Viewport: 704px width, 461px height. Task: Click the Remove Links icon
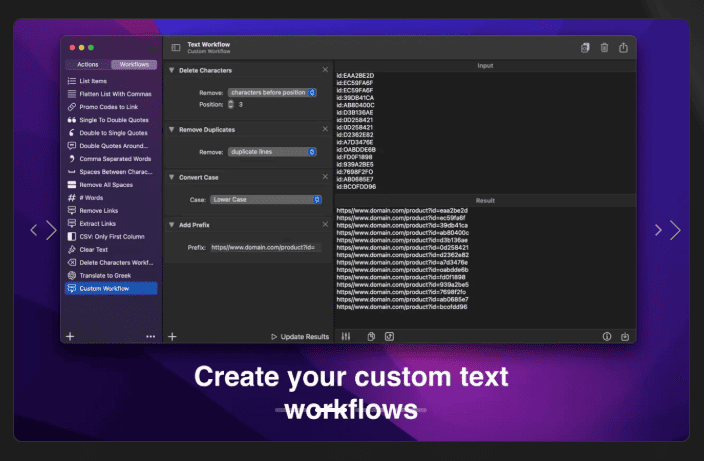coord(71,211)
